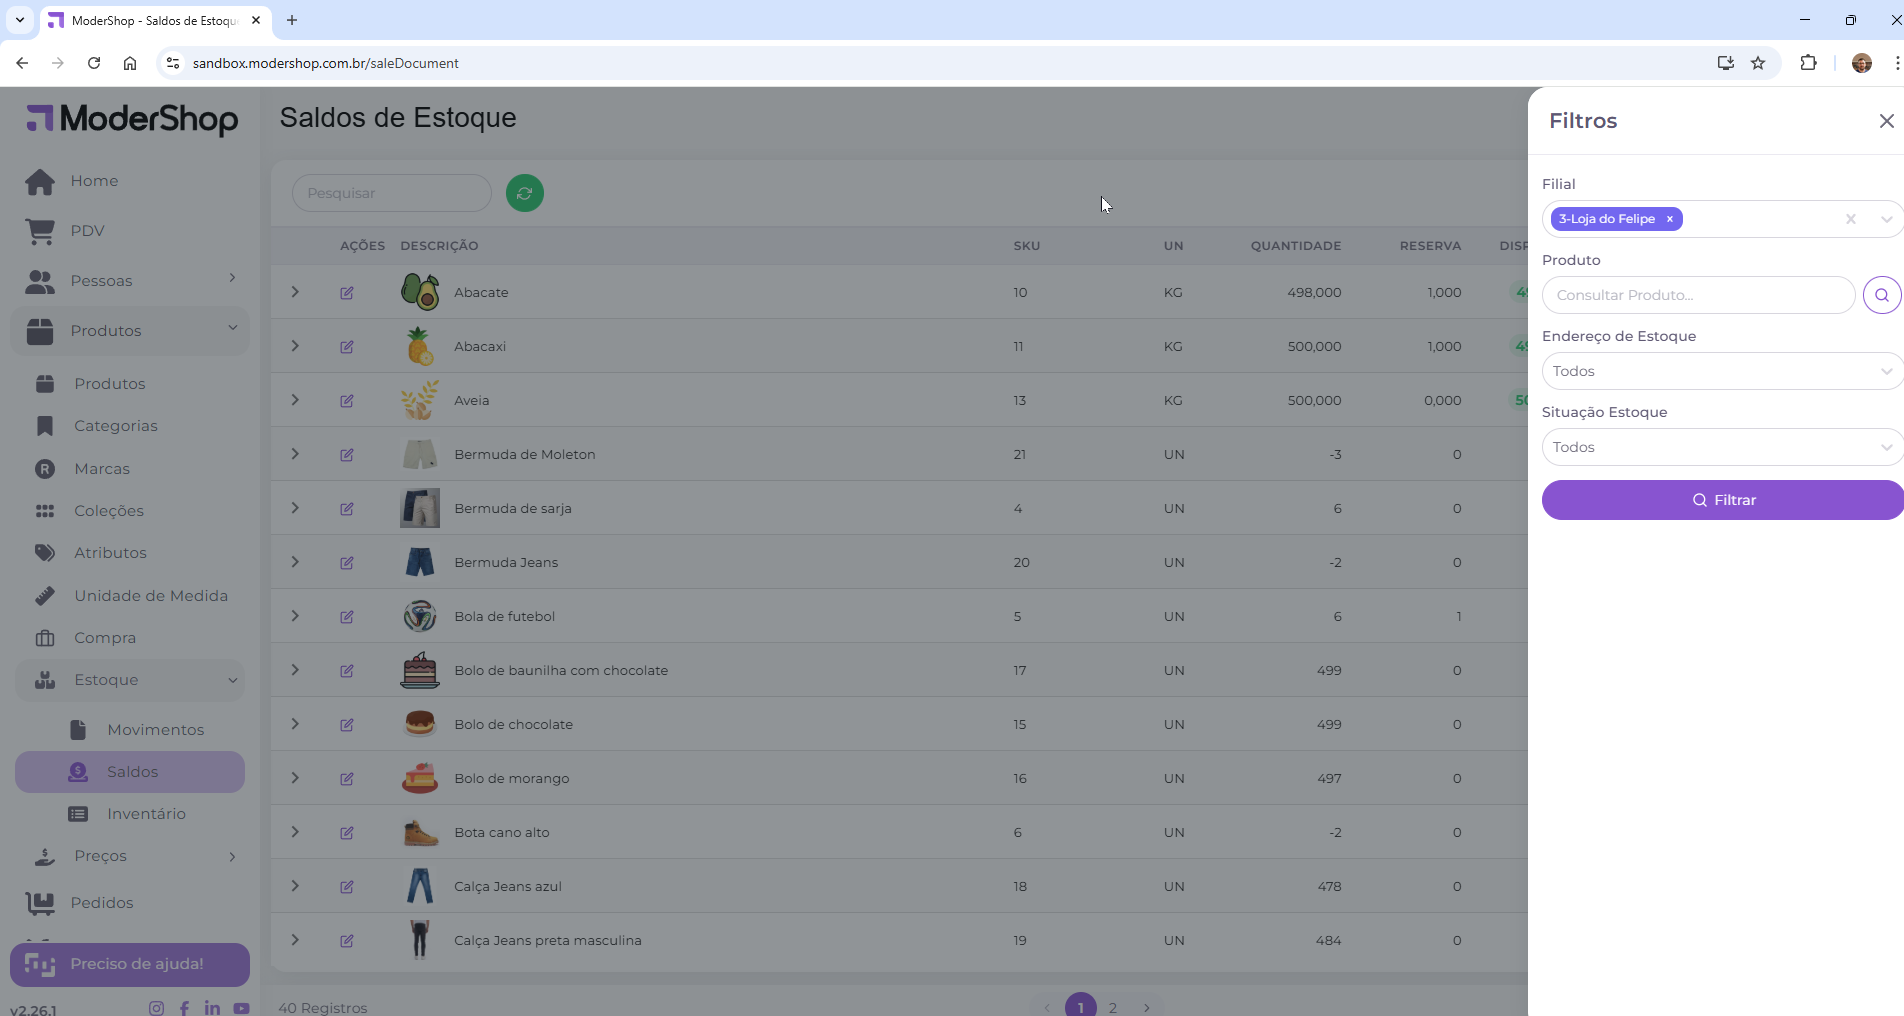Open the YouTube icon in the footer
The width and height of the screenshot is (1904, 1016).
(x=241, y=1007)
